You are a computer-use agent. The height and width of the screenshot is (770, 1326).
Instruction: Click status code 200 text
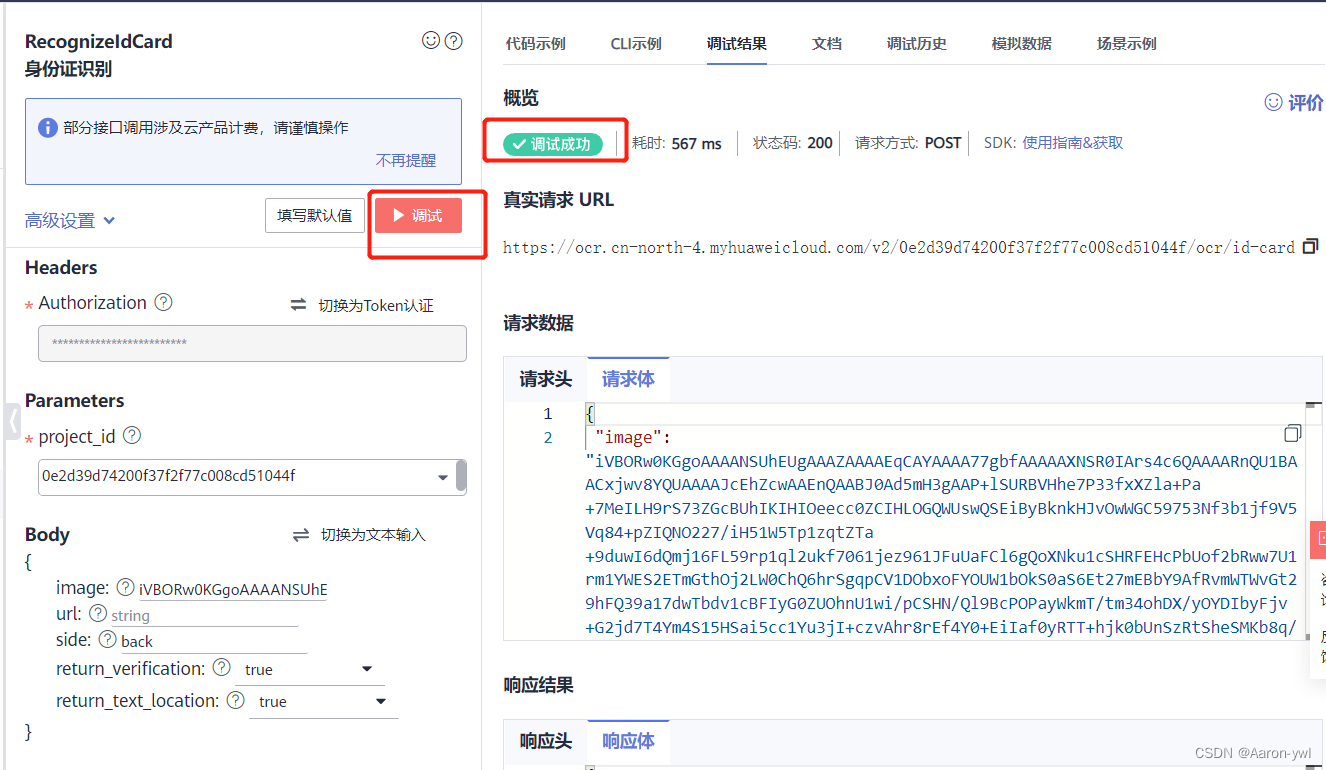pyautogui.click(x=793, y=143)
